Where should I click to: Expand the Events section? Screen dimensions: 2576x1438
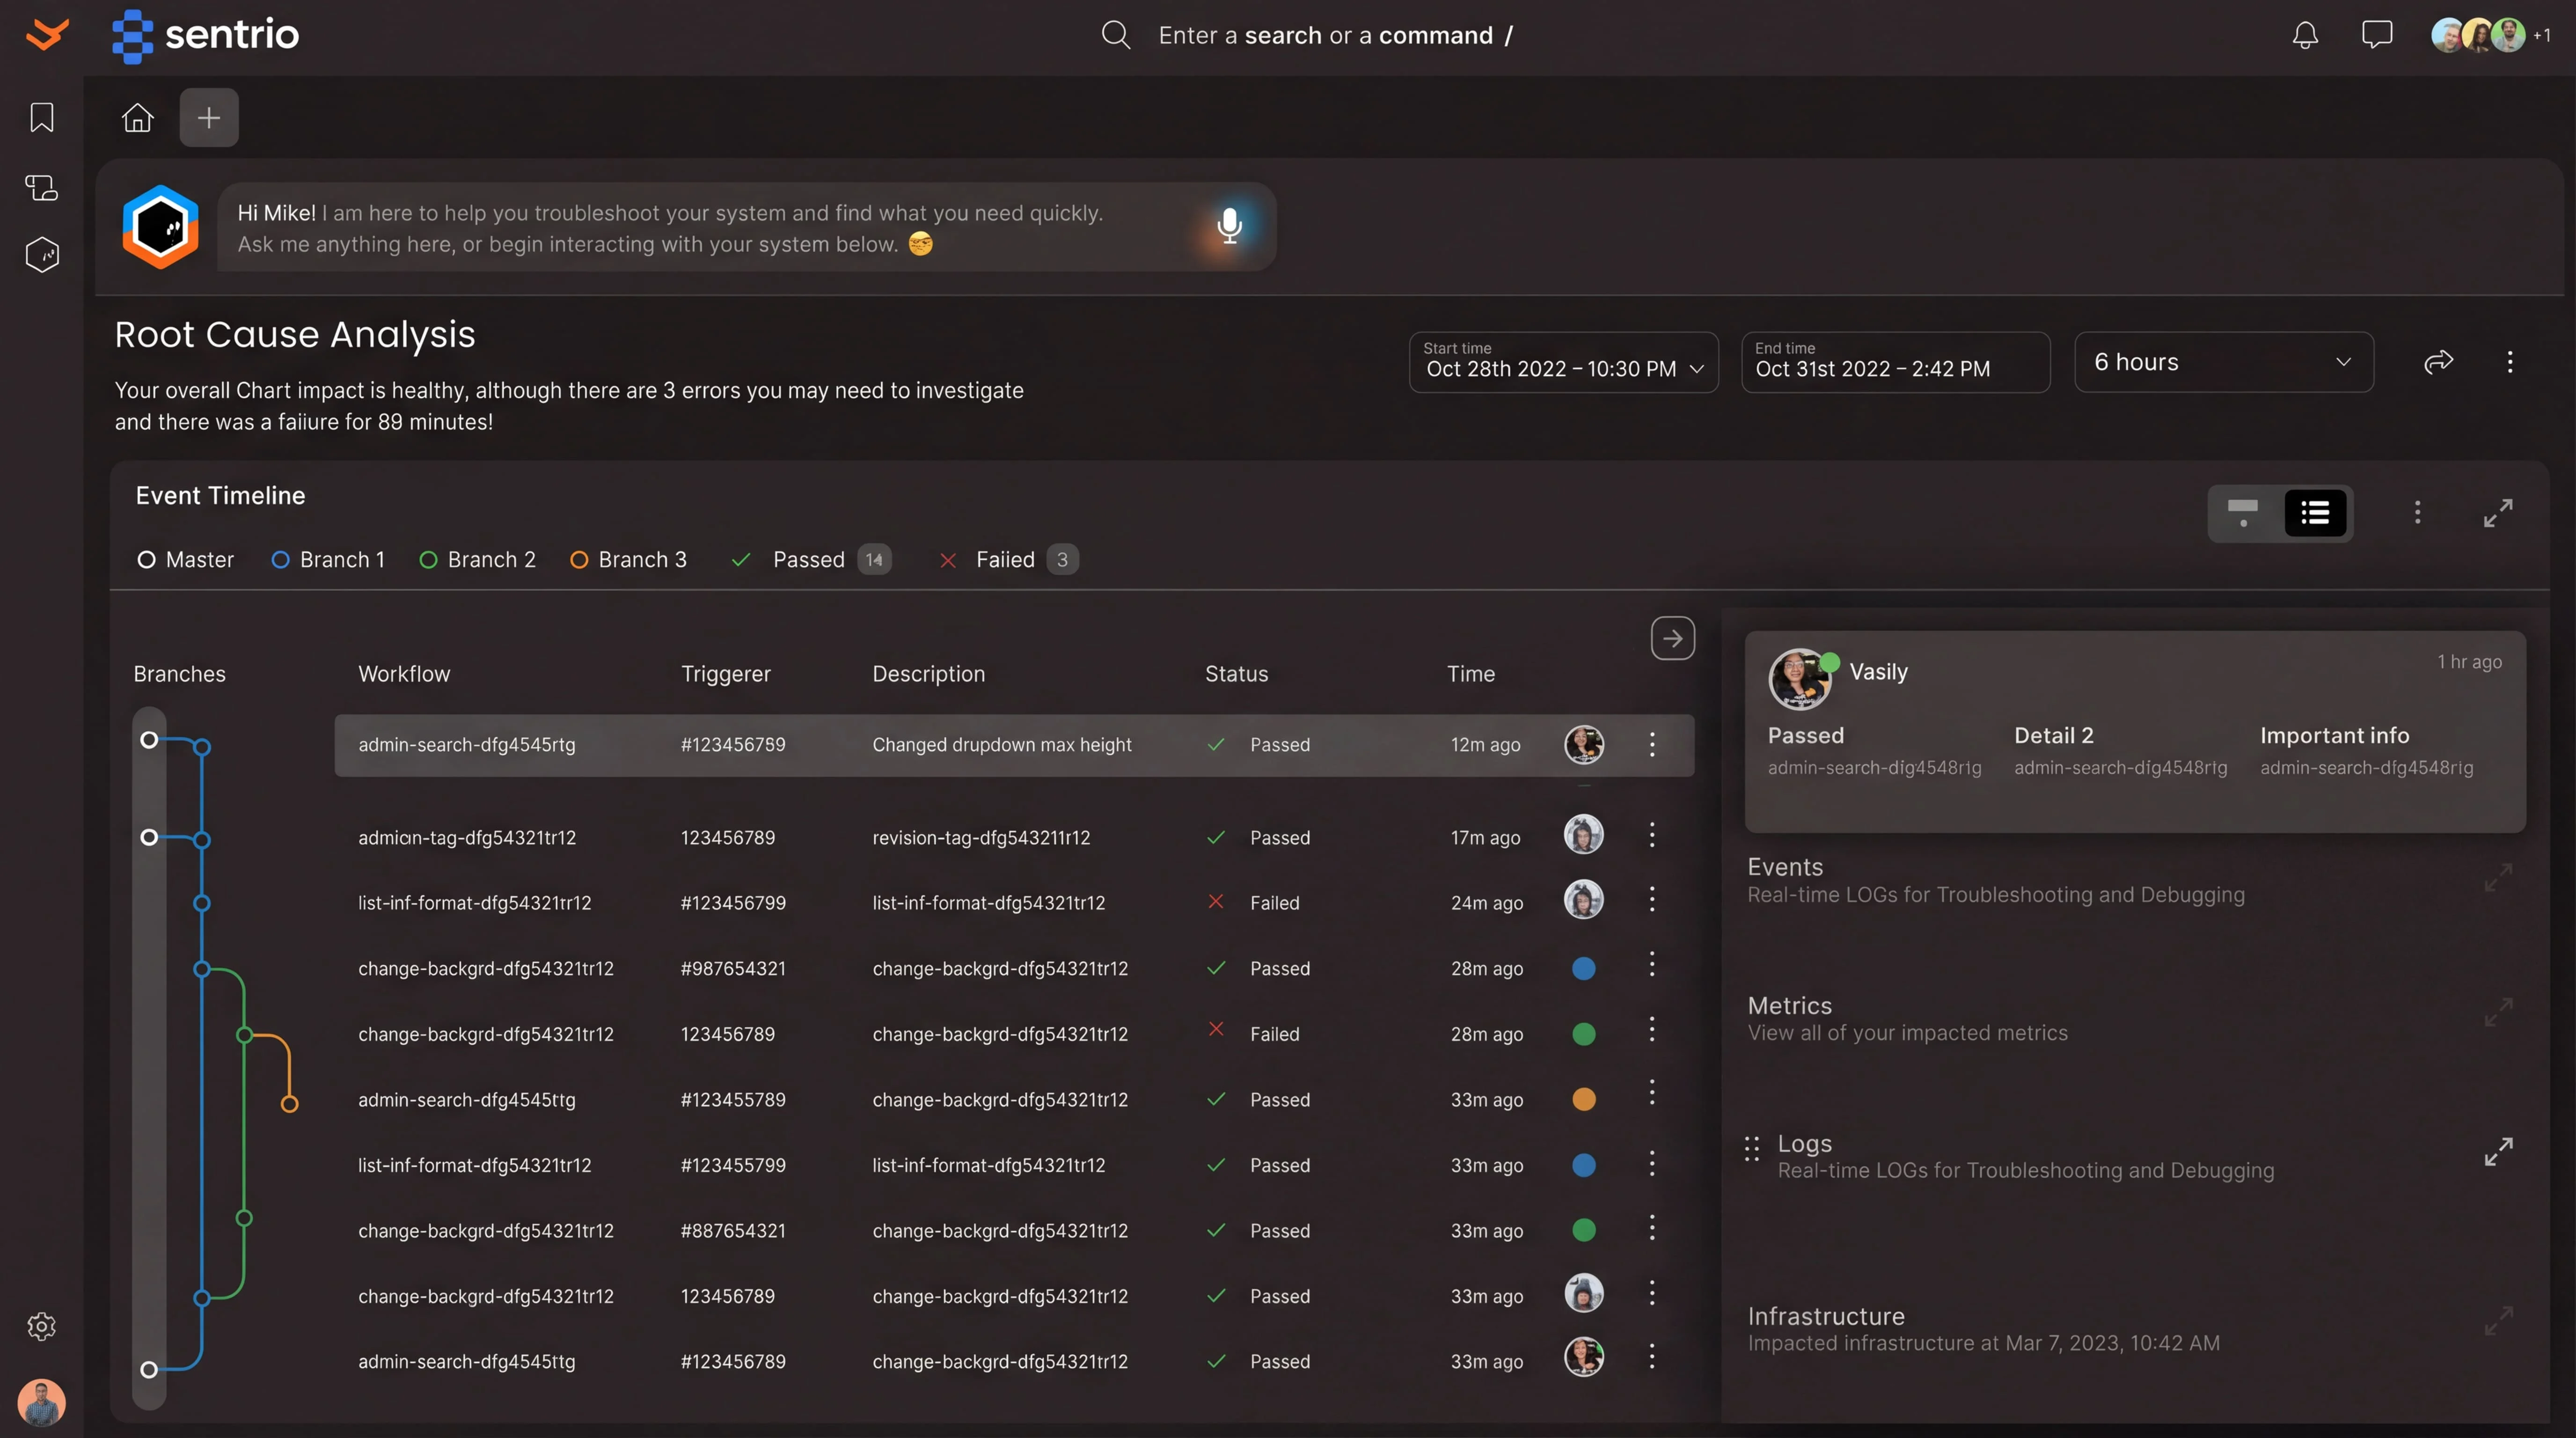(x=2498, y=878)
